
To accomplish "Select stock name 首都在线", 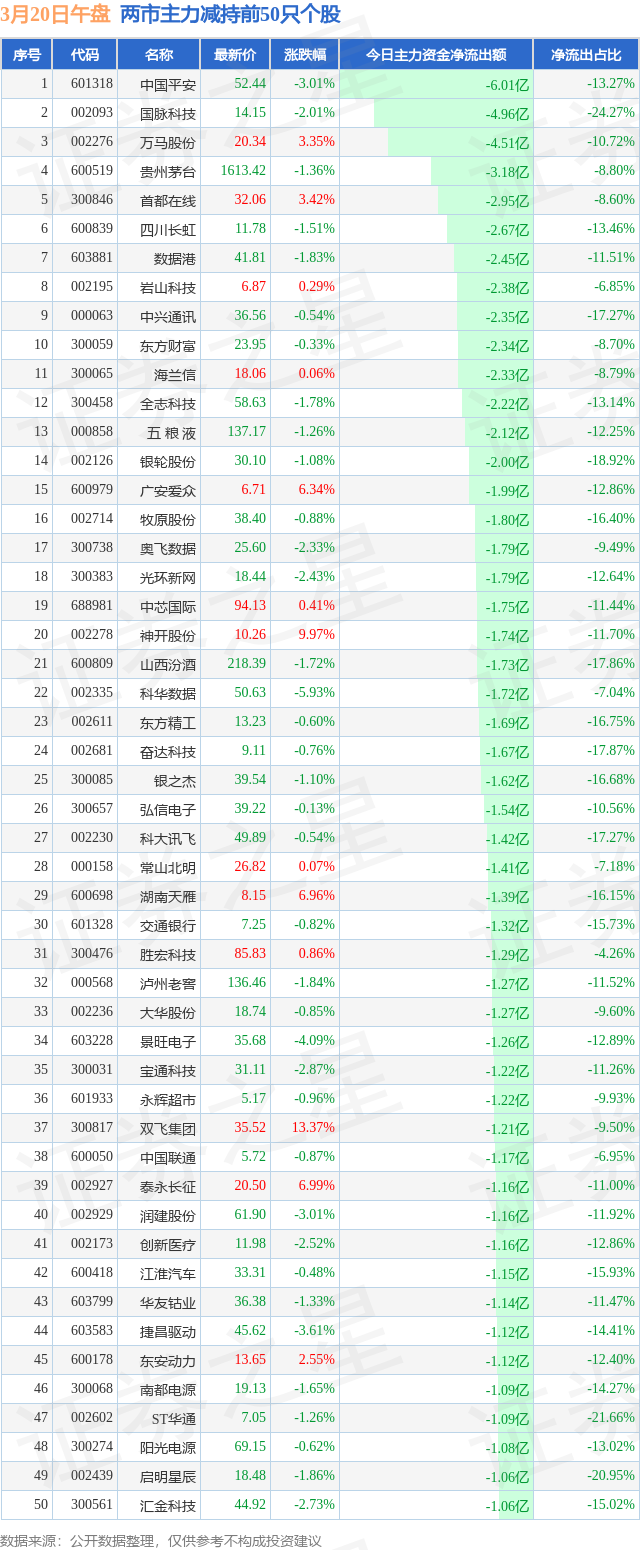I will point(169,200).
